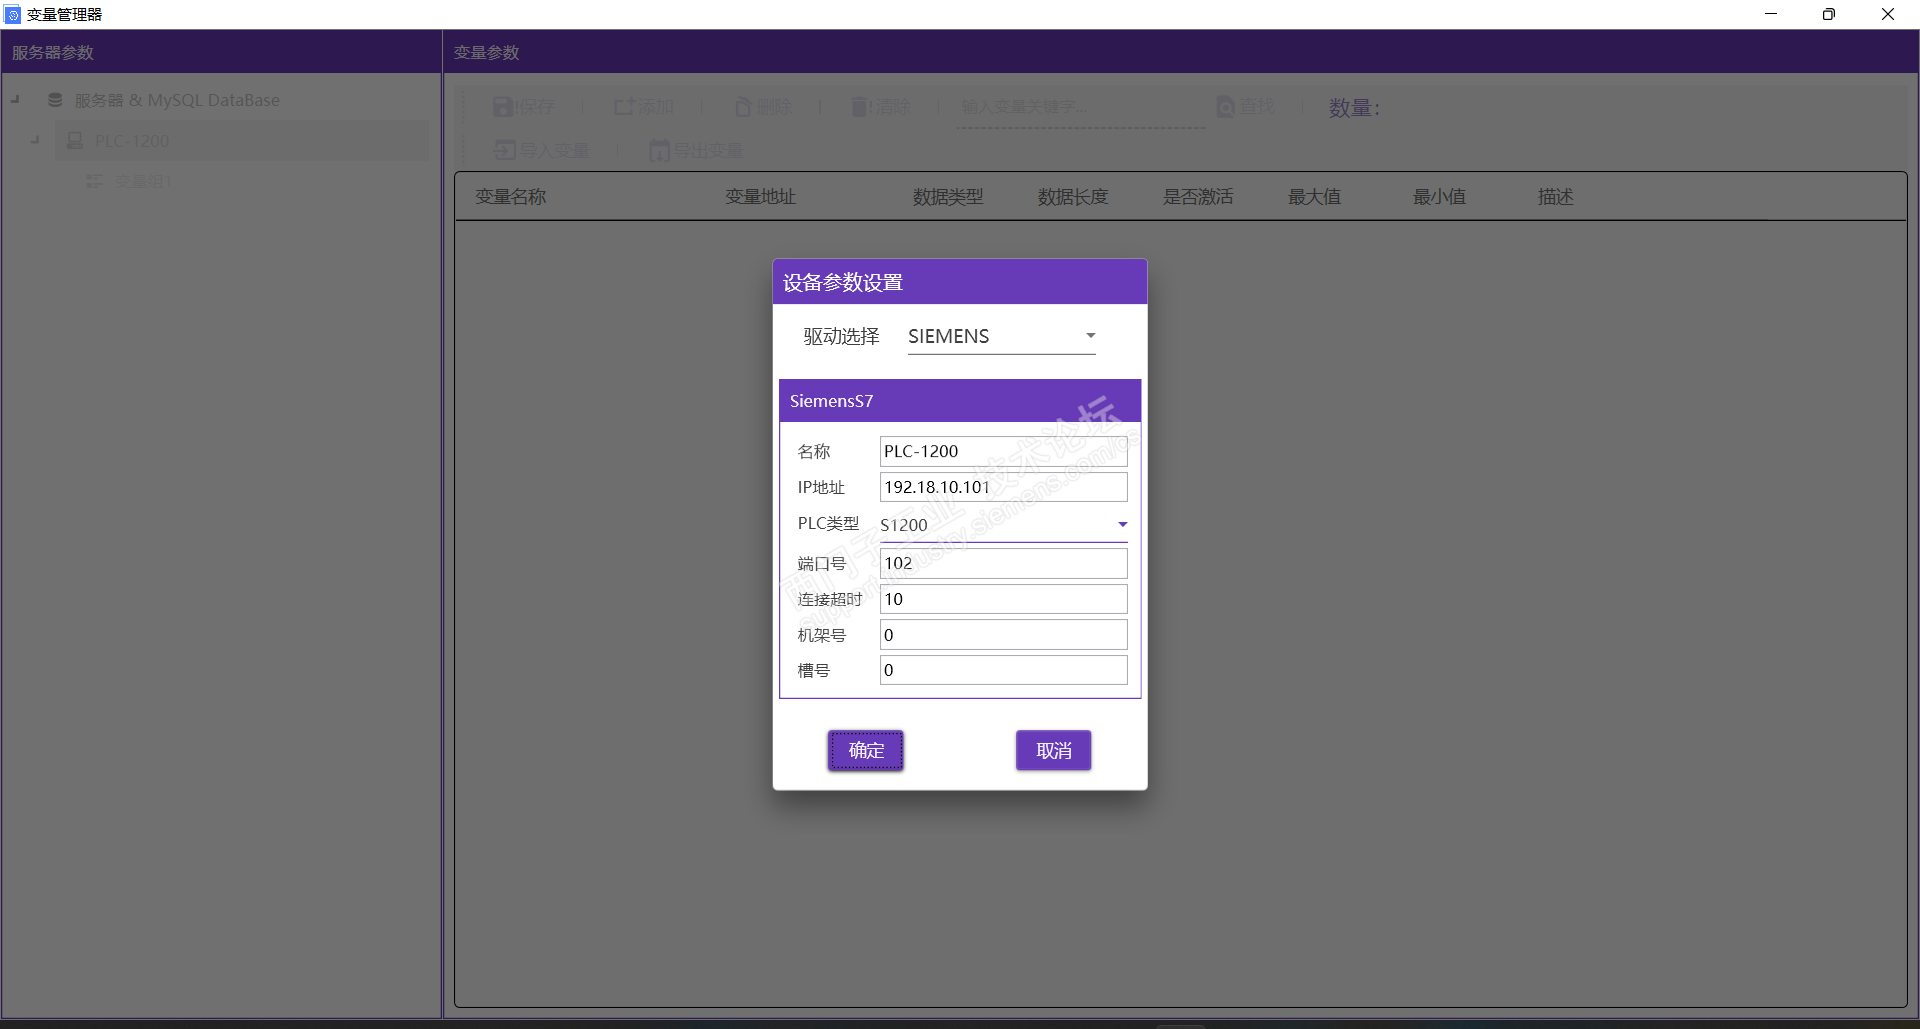Click the IP地址 field with 192.18.10.101
This screenshot has width=1920, height=1029.
(1003, 487)
